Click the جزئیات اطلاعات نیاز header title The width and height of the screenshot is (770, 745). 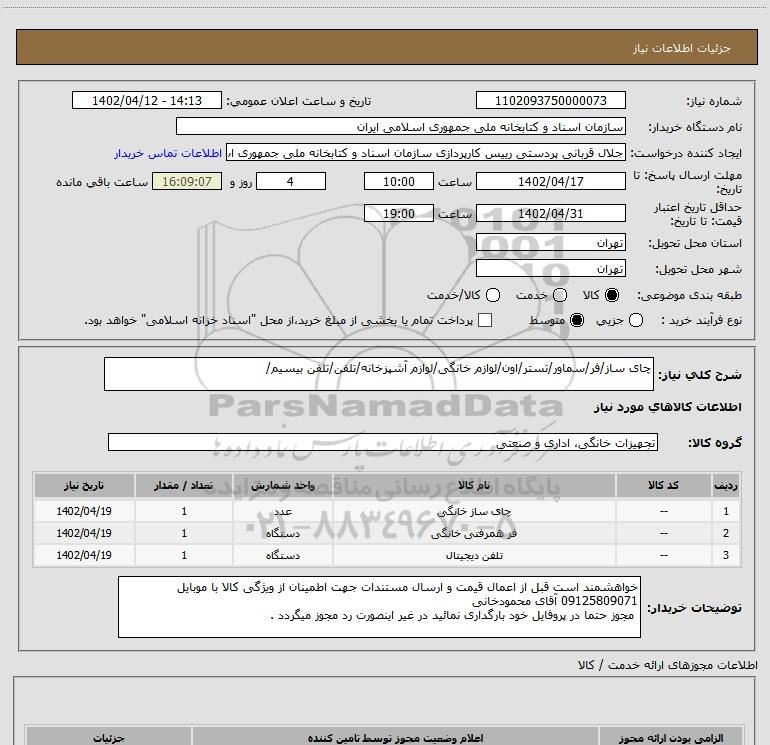pos(682,48)
